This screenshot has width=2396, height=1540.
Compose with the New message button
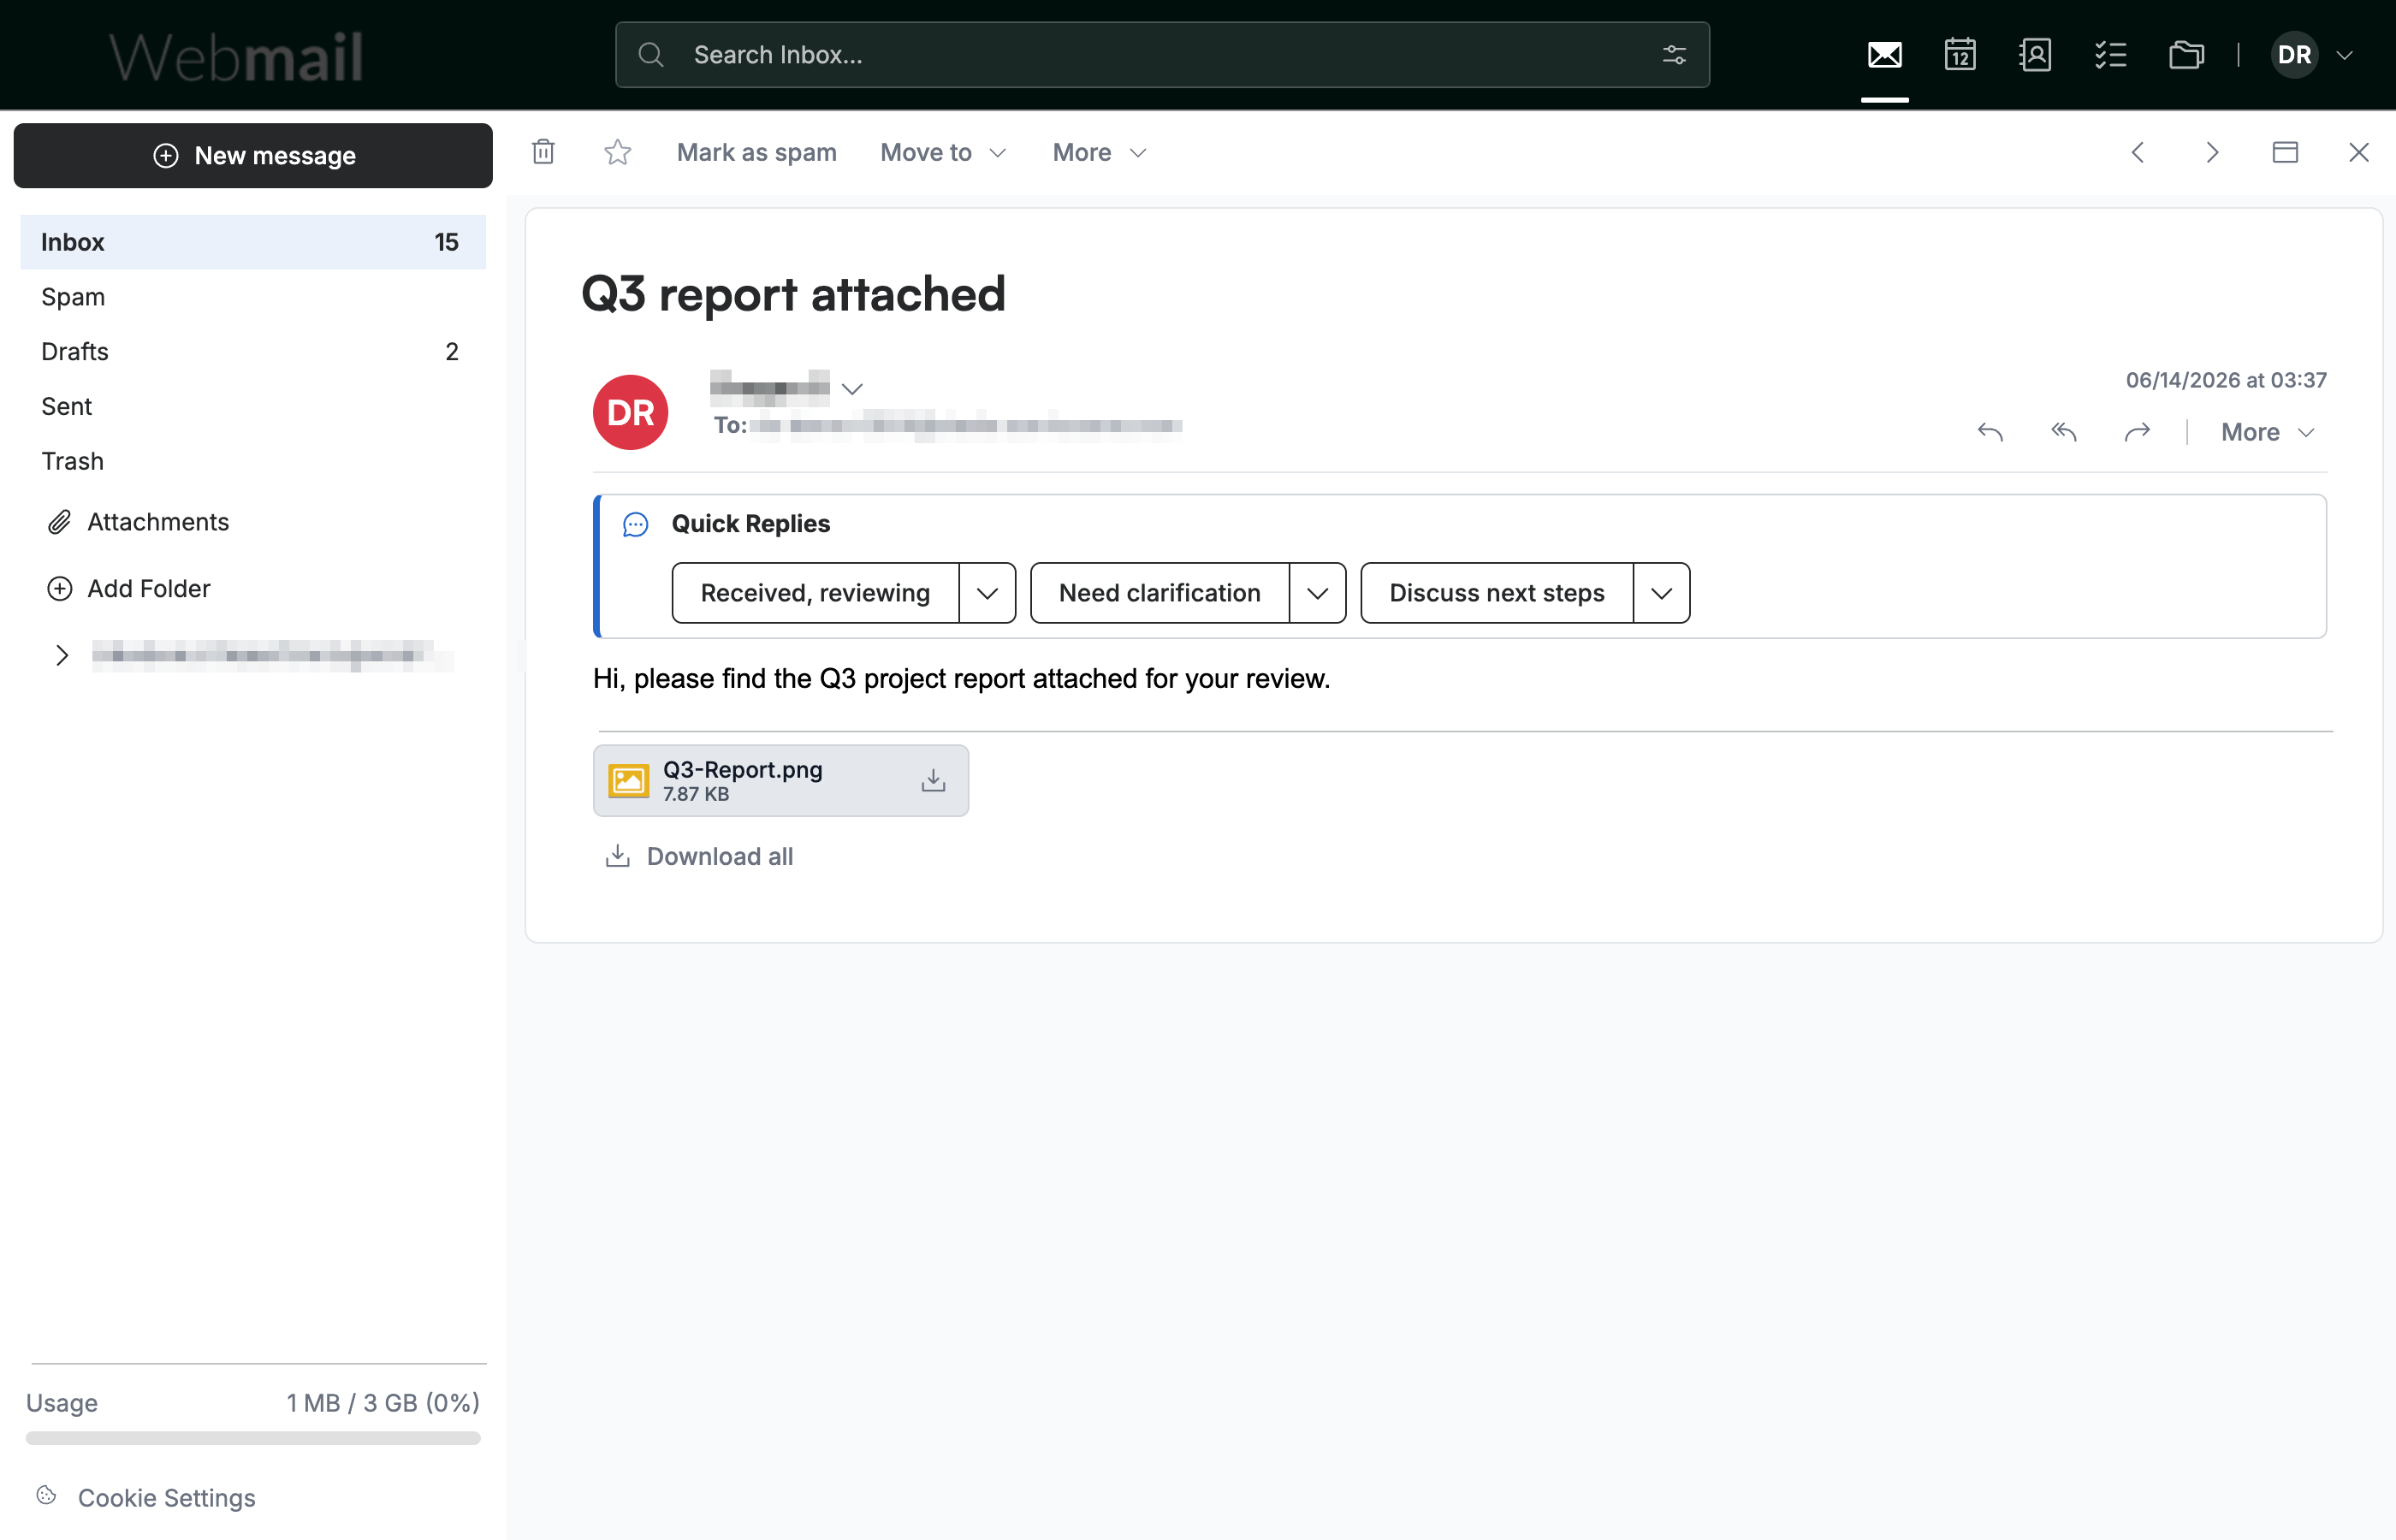click(253, 156)
